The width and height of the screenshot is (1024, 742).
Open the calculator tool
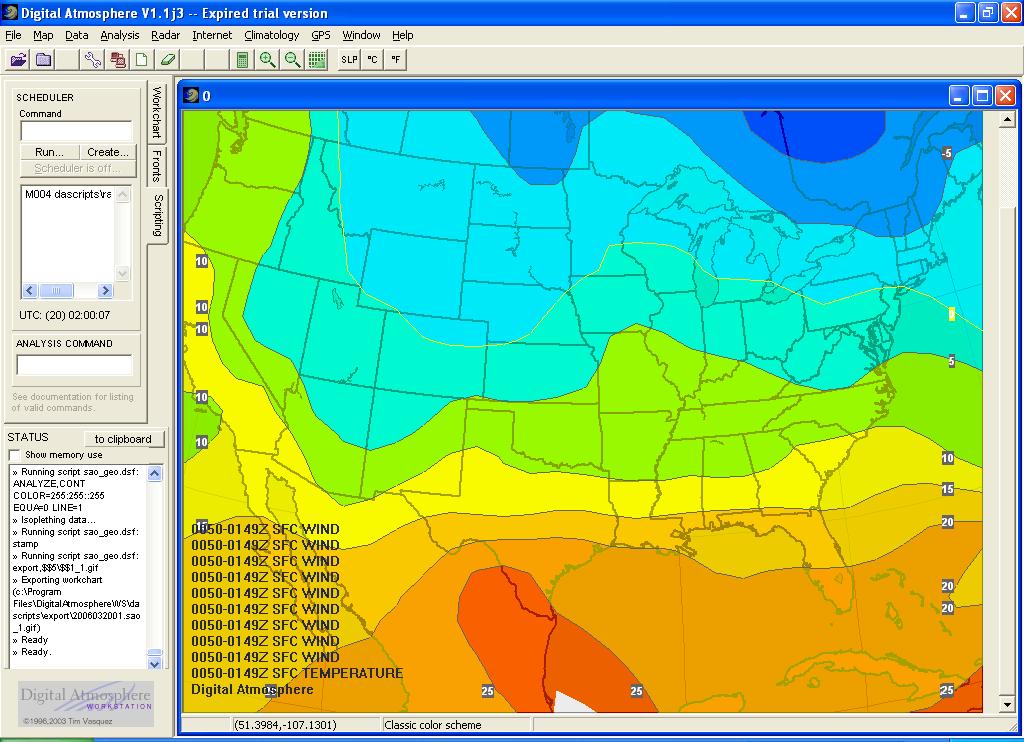click(x=242, y=59)
